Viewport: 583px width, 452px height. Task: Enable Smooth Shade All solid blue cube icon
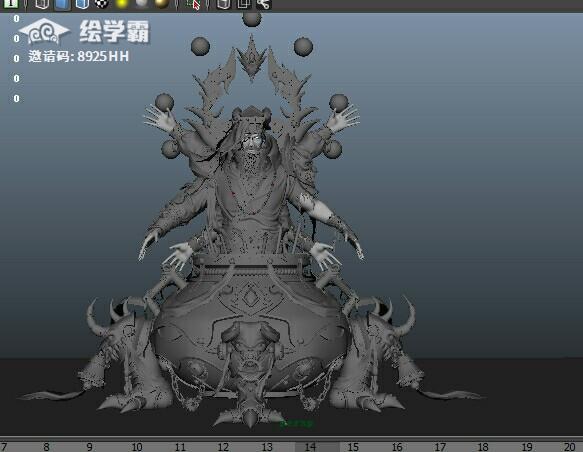(62, 4)
